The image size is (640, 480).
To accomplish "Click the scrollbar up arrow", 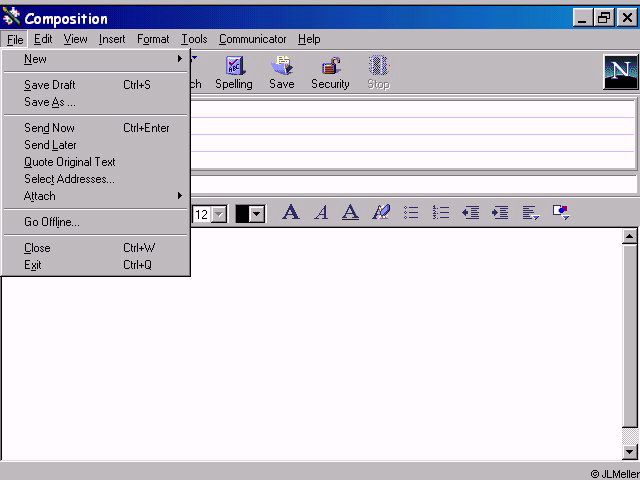I will [x=630, y=236].
